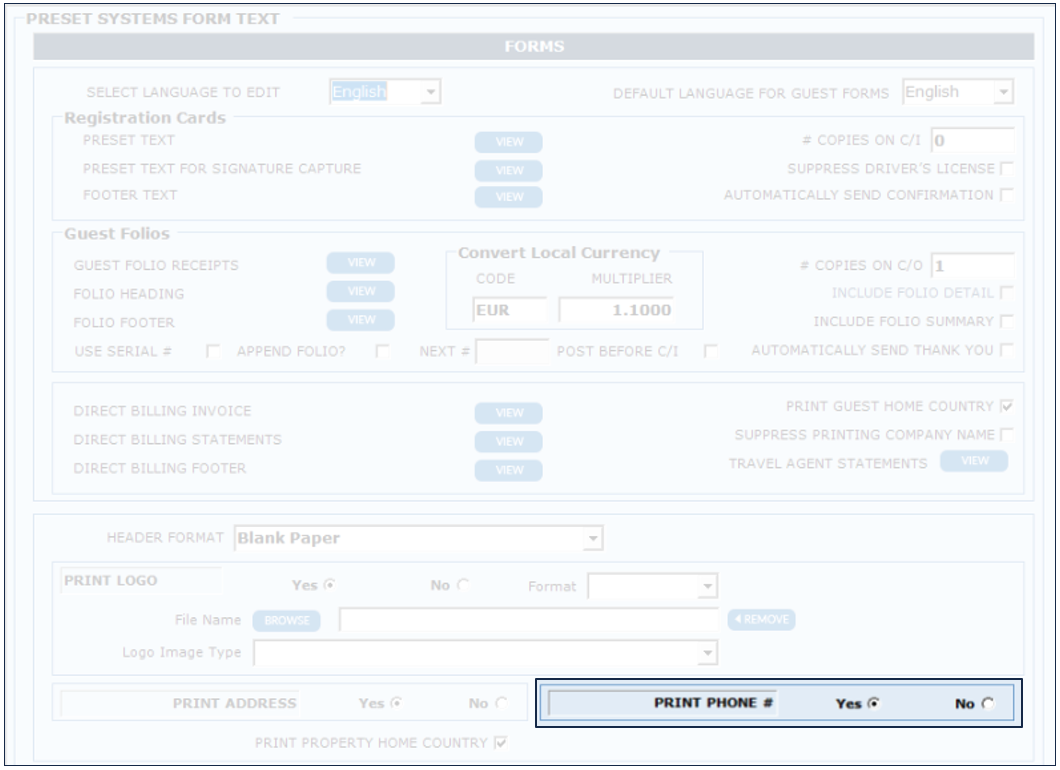Screen dimensions: 1060x770
Task: Expand the Header Format dropdown
Action: pyautogui.click(x=593, y=539)
